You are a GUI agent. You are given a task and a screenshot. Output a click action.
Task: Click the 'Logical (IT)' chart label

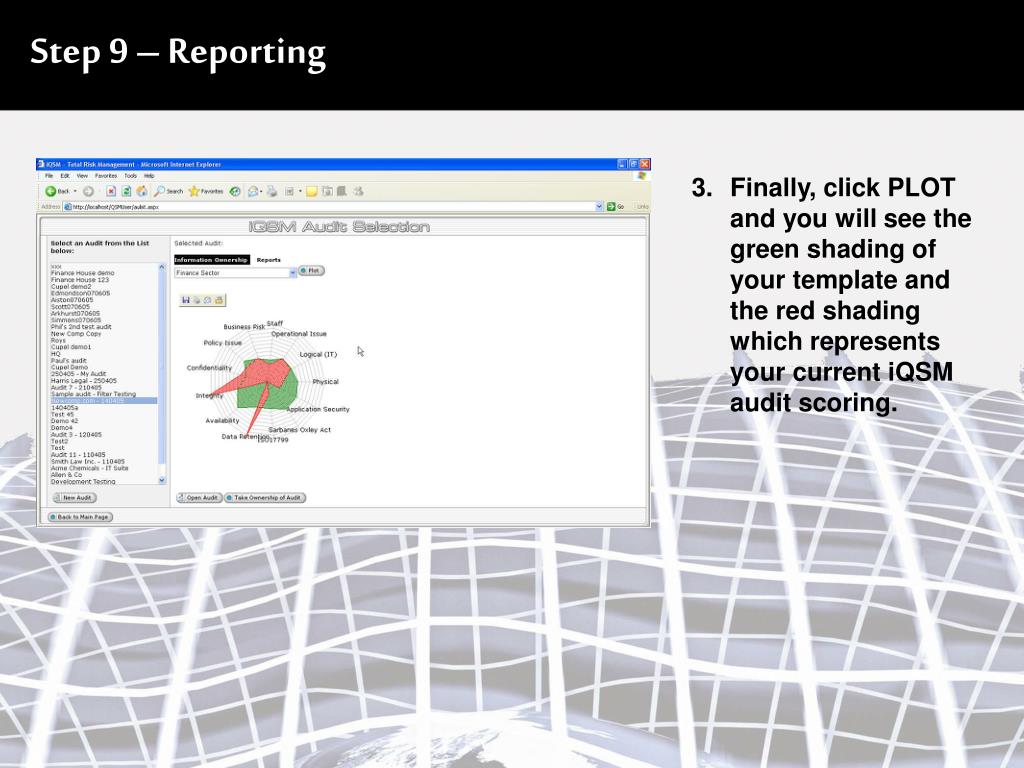318,355
